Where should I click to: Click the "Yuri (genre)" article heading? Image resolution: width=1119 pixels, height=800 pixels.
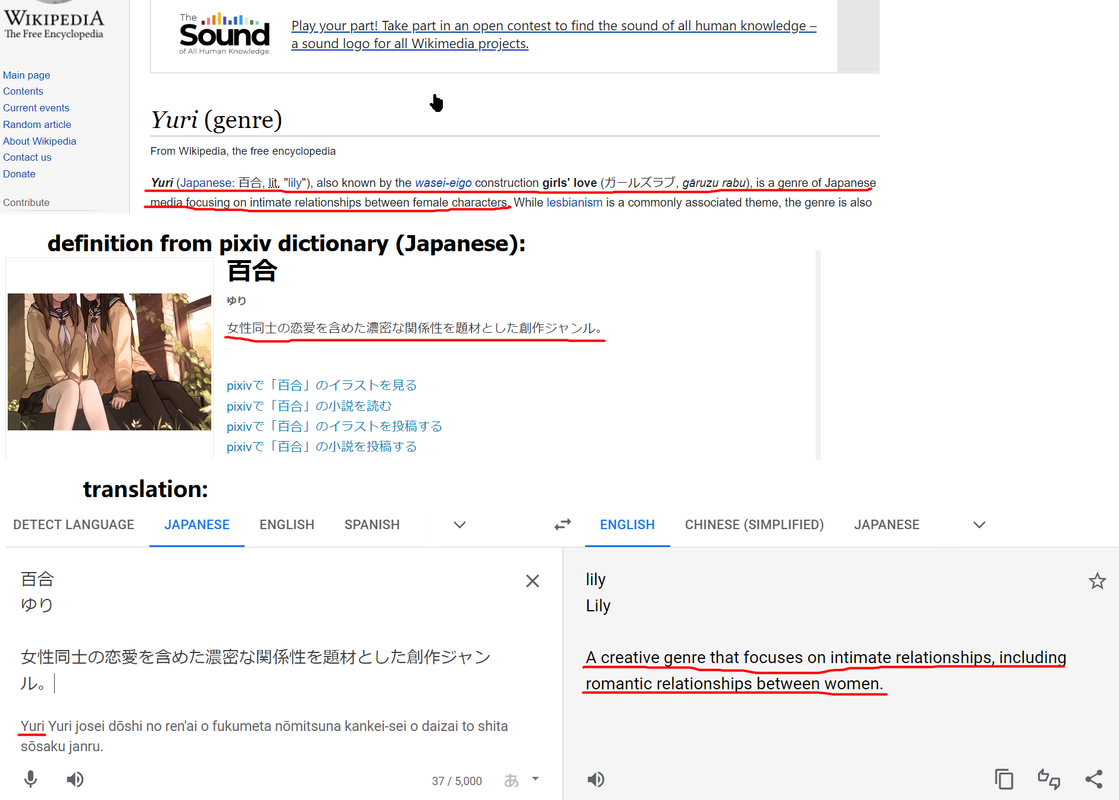216,119
